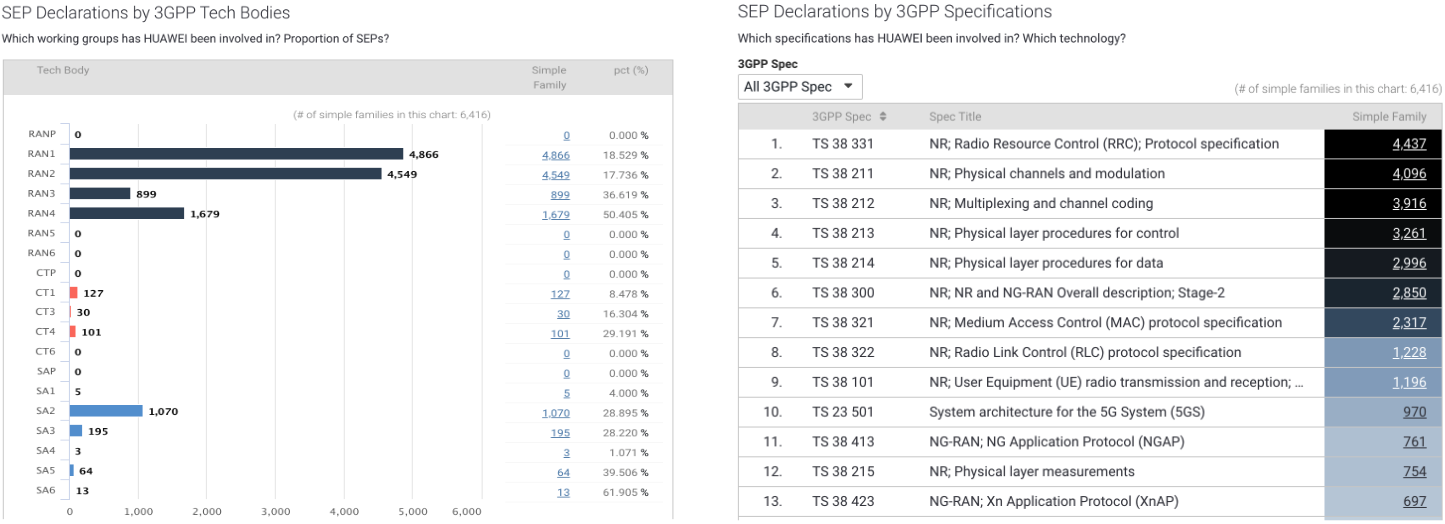Click 'NG-RAN; NG Application Protocol (NGAP)' title
The height and width of the screenshot is (524, 1445).
[x=1056, y=442]
